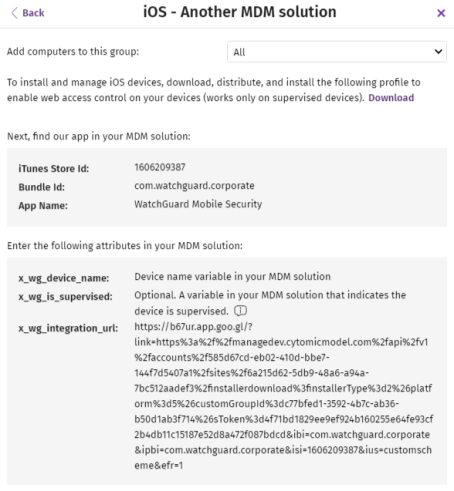Image resolution: width=454 pixels, height=491 pixels.
Task: Click the App Name label
Action: [43, 206]
